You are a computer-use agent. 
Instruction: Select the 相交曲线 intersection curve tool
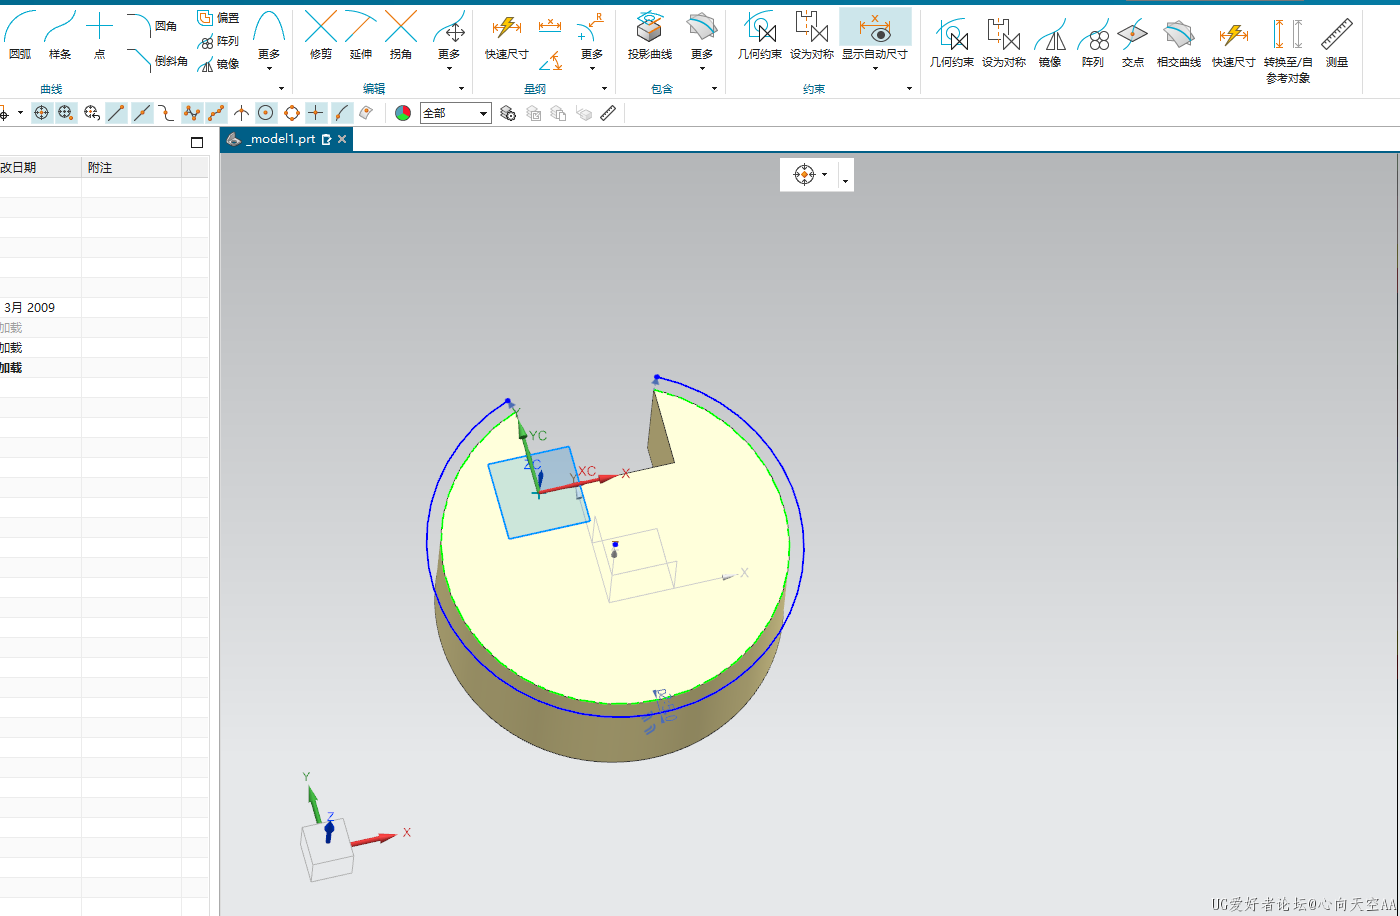point(1179,44)
